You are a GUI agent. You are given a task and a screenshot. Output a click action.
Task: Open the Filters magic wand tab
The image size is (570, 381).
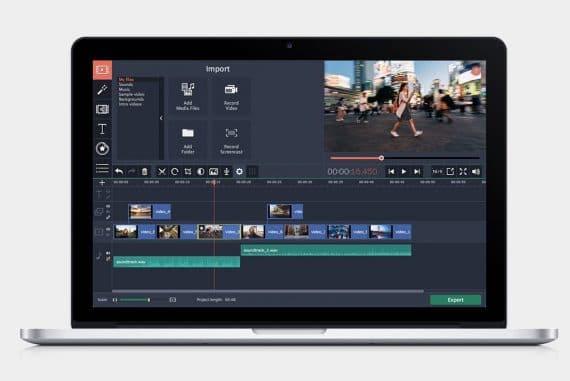[102, 89]
